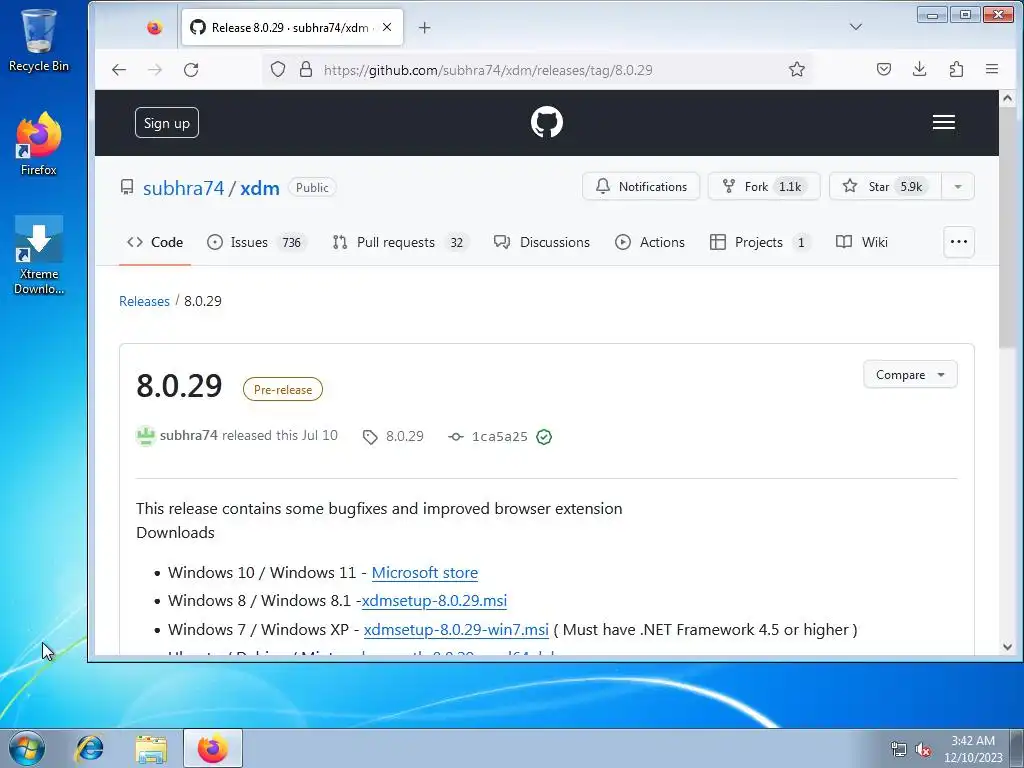Click the Notifications button

coord(641,187)
